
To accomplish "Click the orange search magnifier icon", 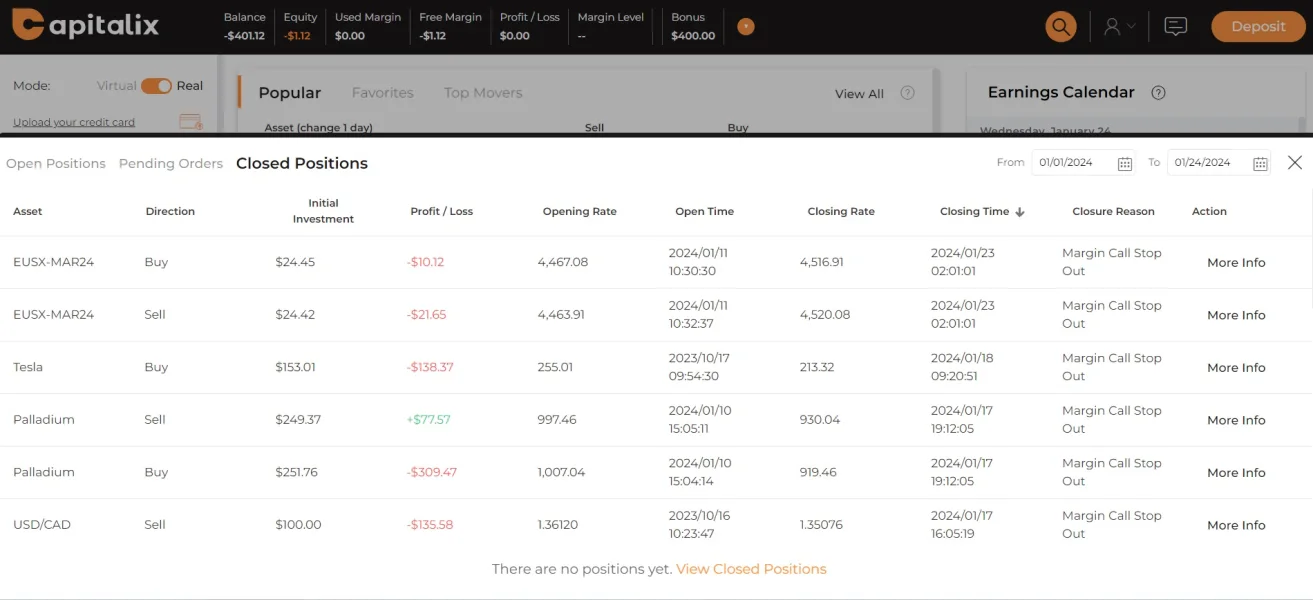I will coord(1060,27).
